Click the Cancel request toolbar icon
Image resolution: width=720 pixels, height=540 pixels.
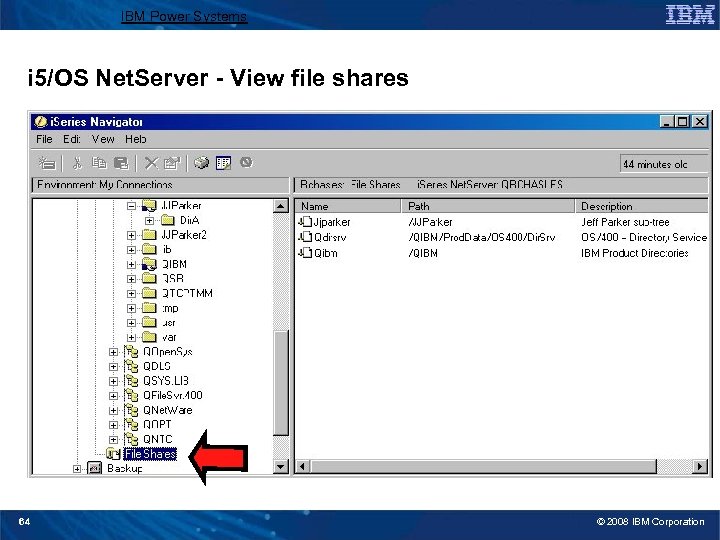(247, 162)
